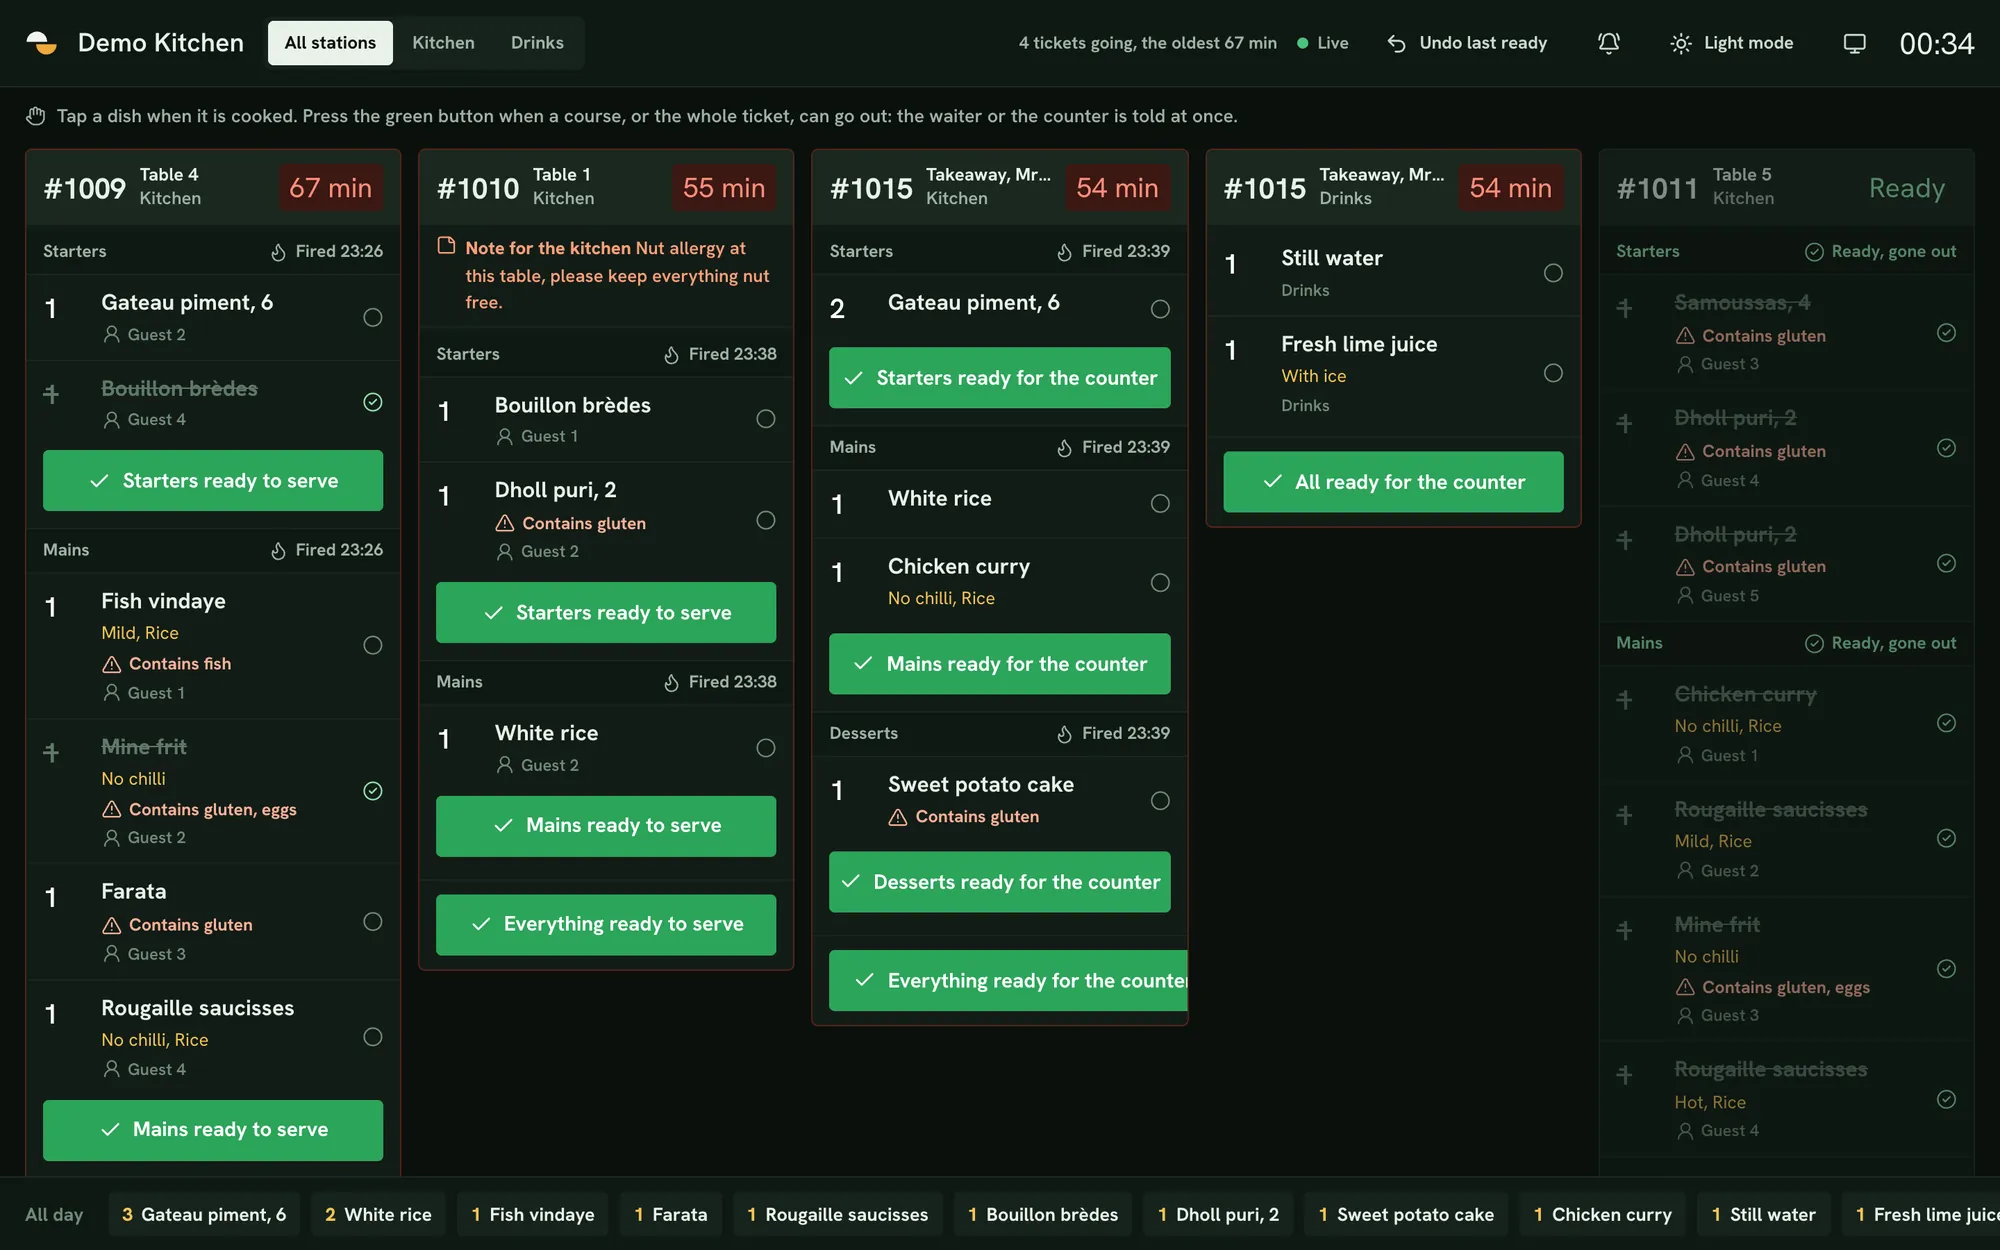Tick the Fresh lime juice circle

tap(1552, 373)
